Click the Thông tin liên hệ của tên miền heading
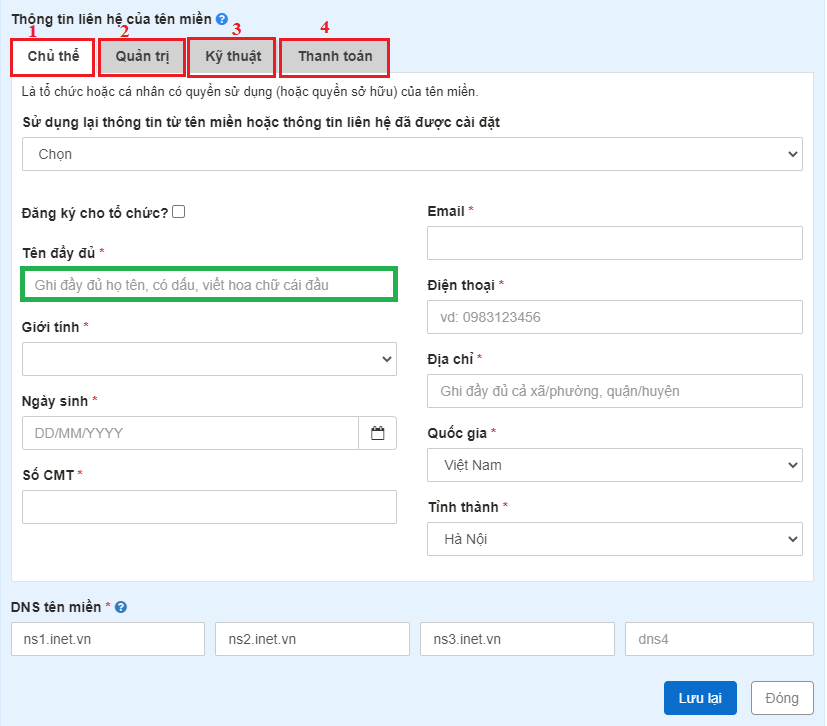The image size is (827, 726). 112,19
